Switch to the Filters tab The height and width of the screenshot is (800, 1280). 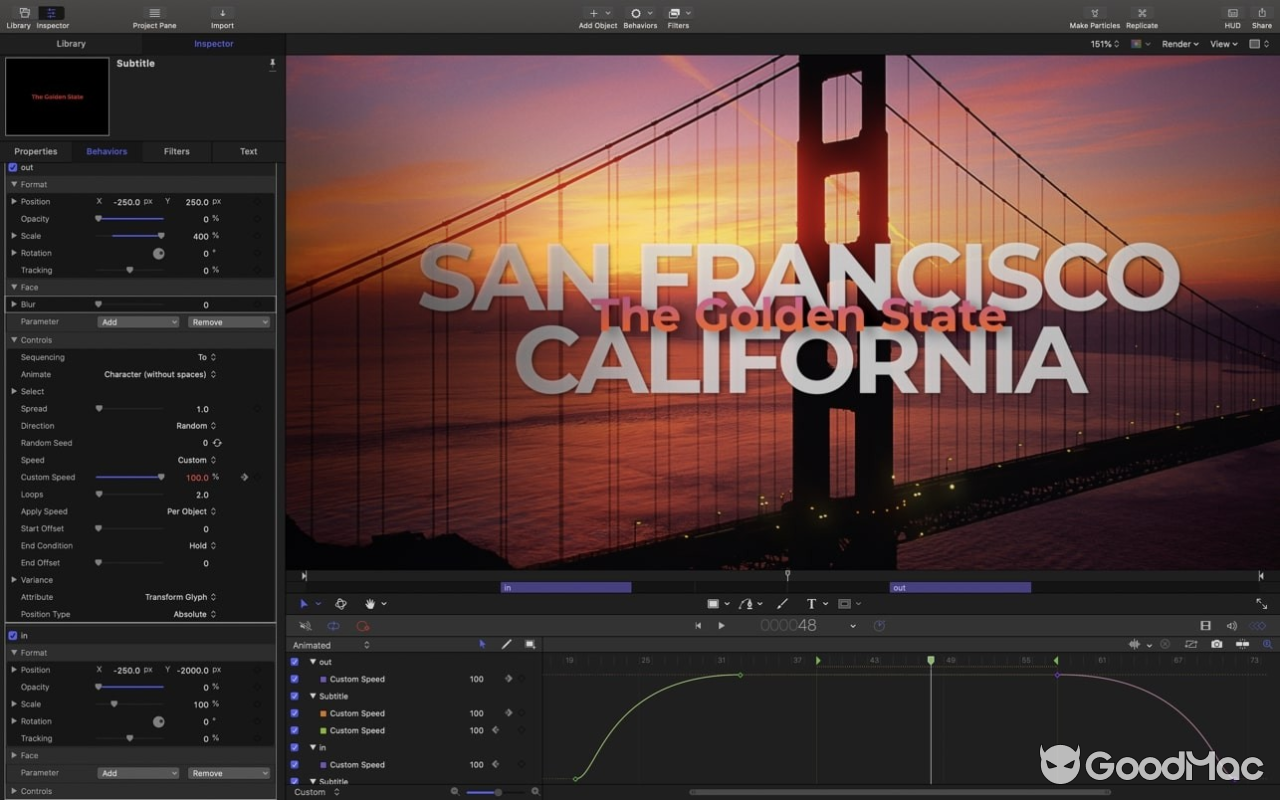coord(176,151)
